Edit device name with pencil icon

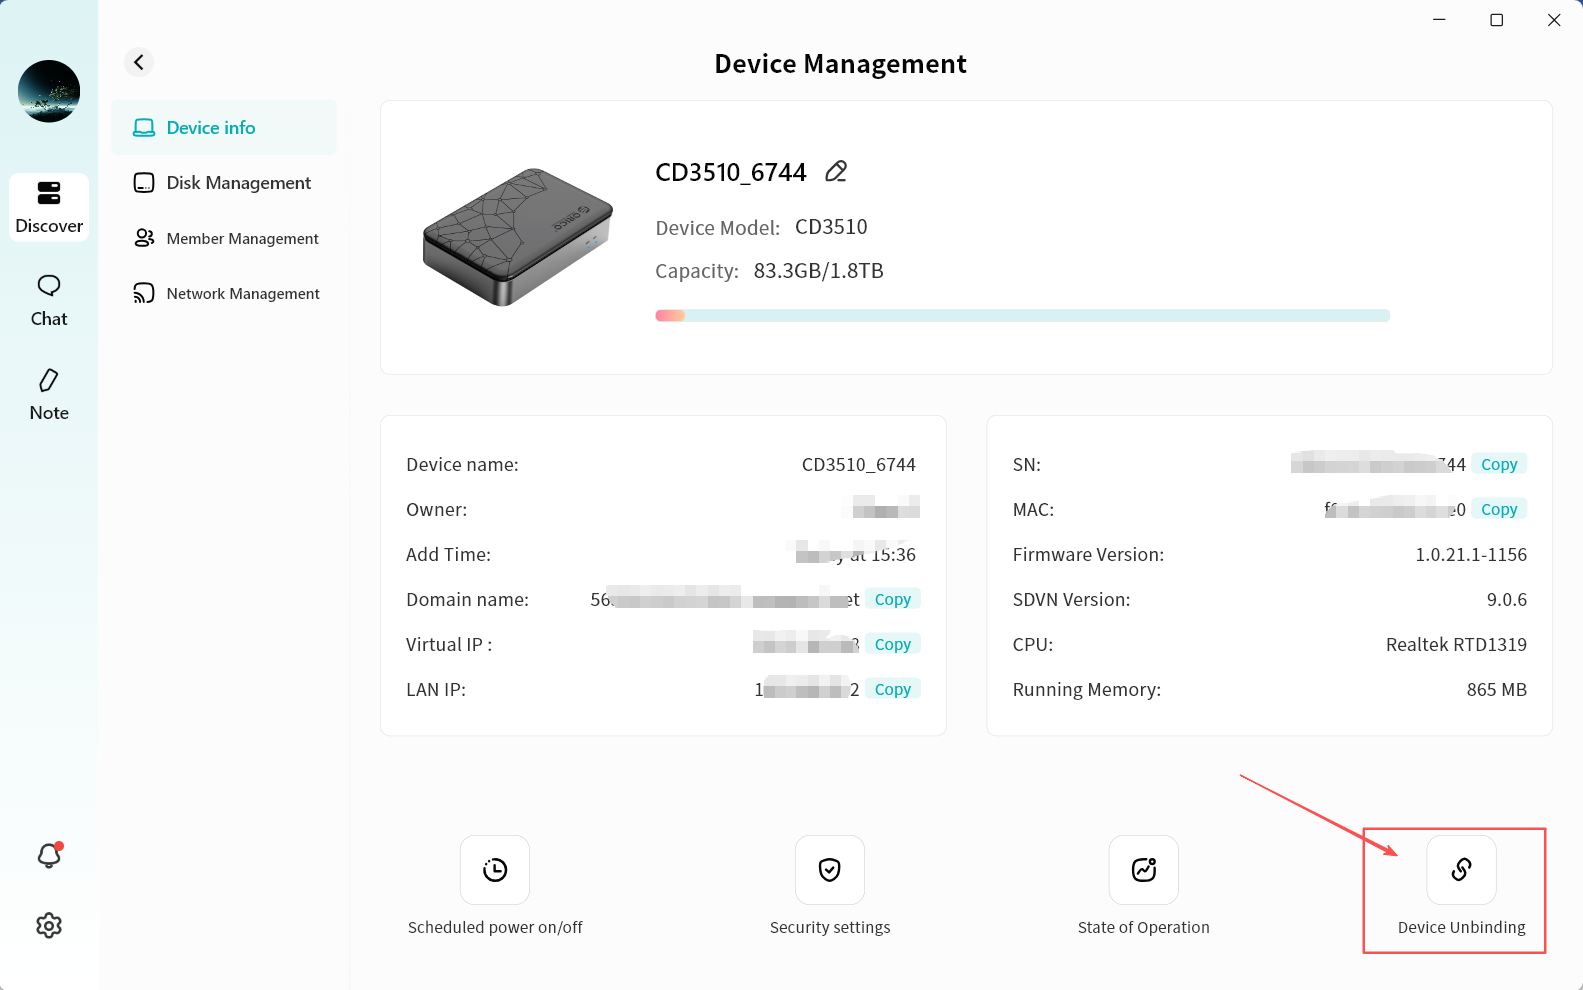tap(836, 172)
